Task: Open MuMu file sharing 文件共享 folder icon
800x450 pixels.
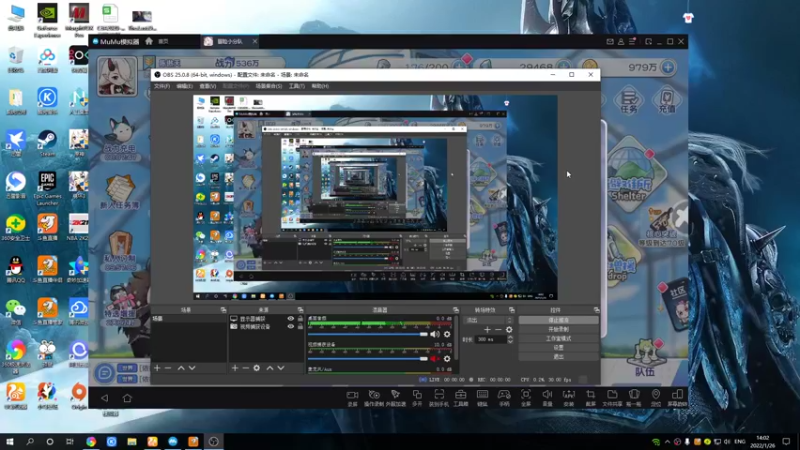Action: click(612, 398)
